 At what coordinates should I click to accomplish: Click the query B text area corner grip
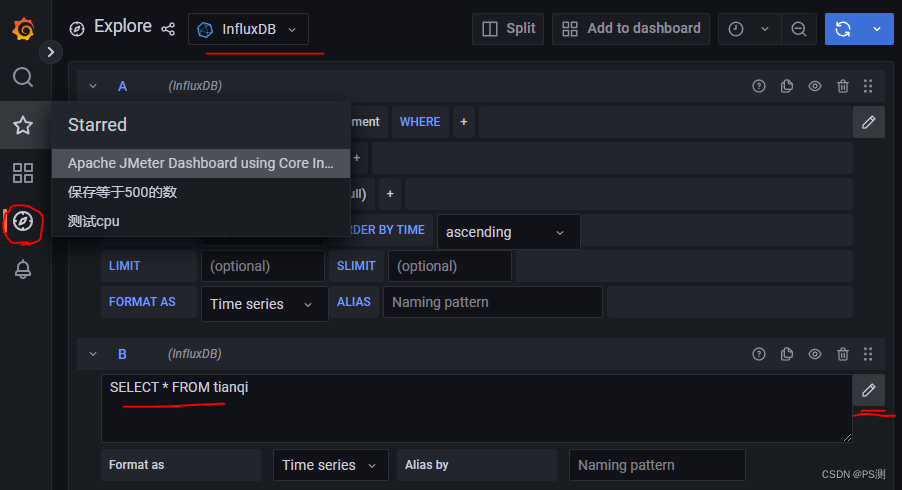pyautogui.click(x=847, y=437)
